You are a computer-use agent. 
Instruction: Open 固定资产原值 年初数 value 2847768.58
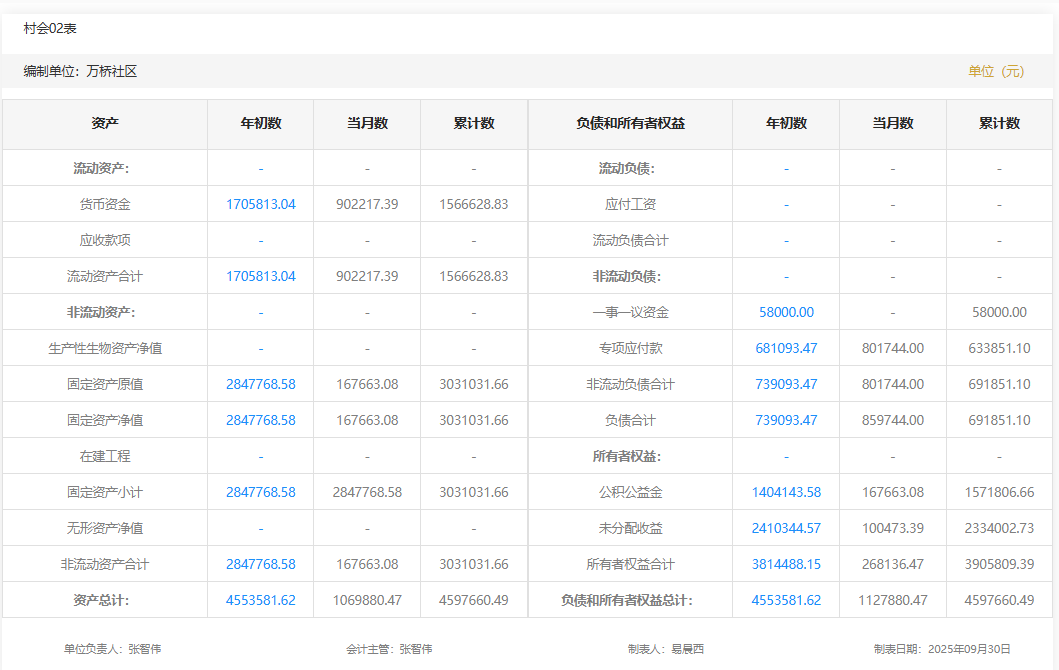pos(260,384)
